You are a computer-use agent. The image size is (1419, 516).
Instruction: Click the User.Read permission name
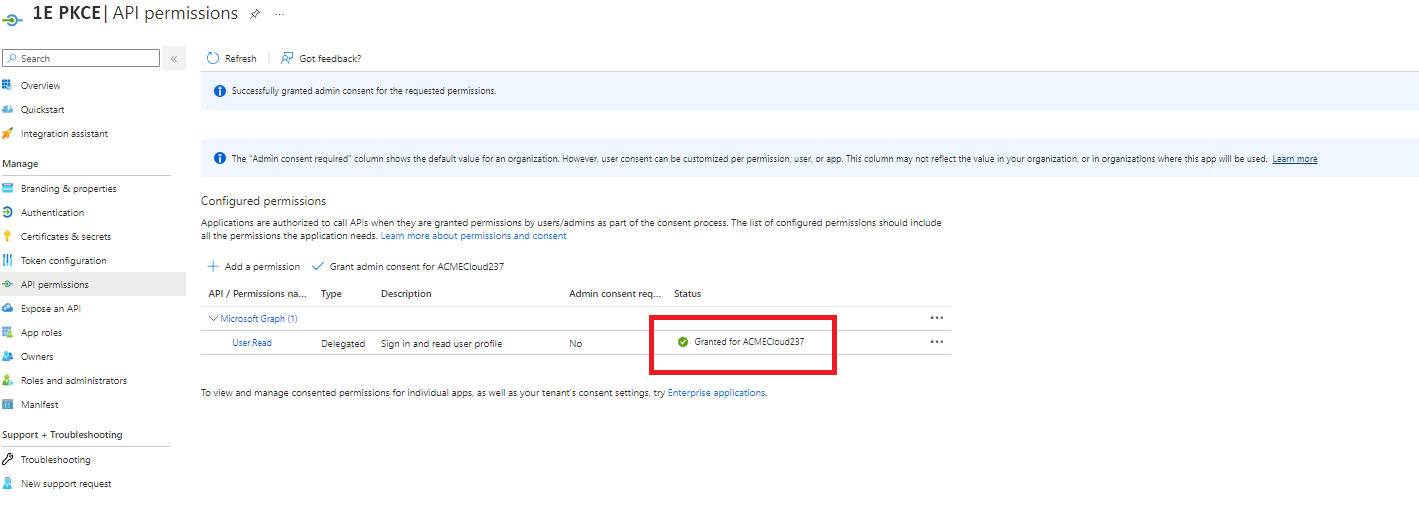tap(252, 343)
